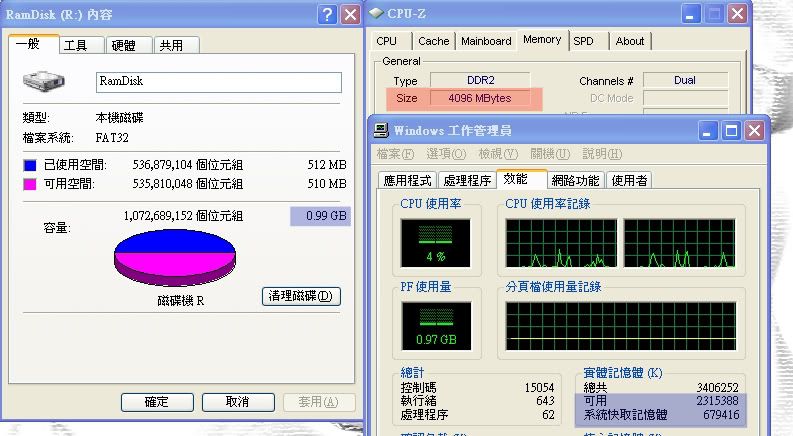Close the Windows Task Manager window
This screenshot has width=793, height=436.
click(755, 131)
